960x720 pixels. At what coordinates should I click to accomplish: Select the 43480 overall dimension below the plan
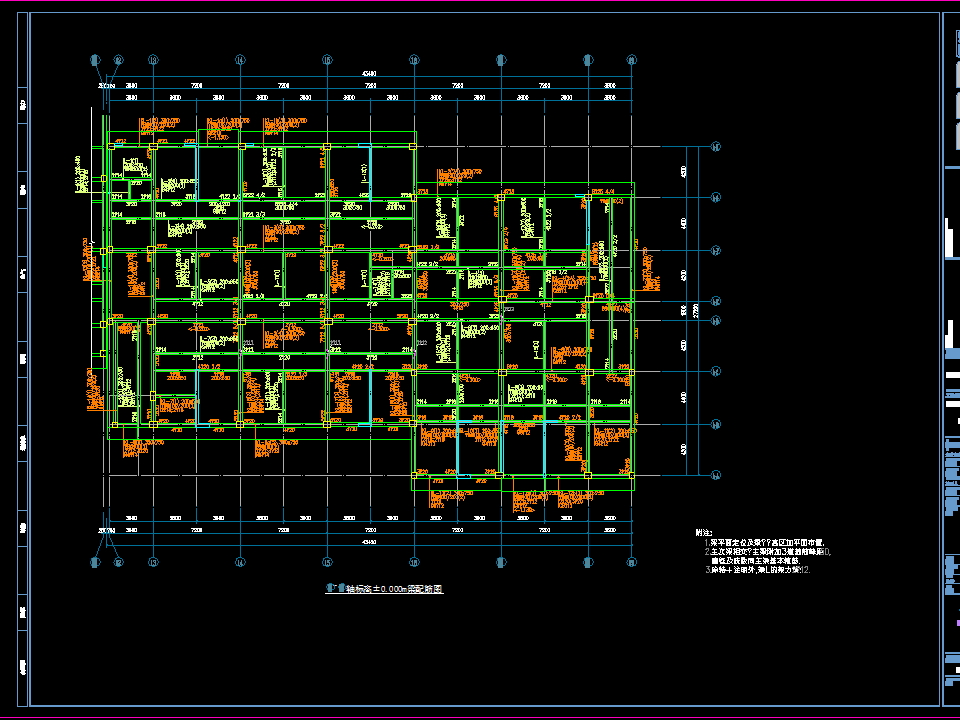(370, 542)
